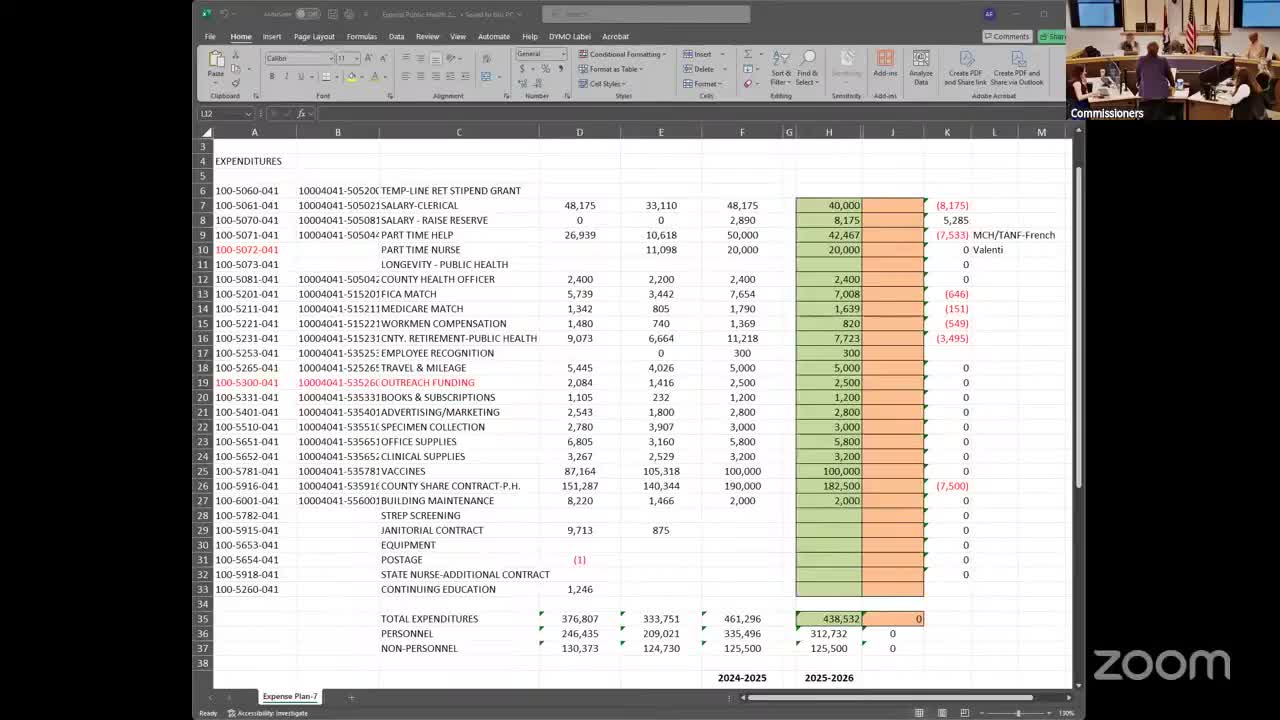The height and width of the screenshot is (720, 1280).
Task: Open the DYMO Label tab
Action: pyautogui.click(x=570, y=36)
